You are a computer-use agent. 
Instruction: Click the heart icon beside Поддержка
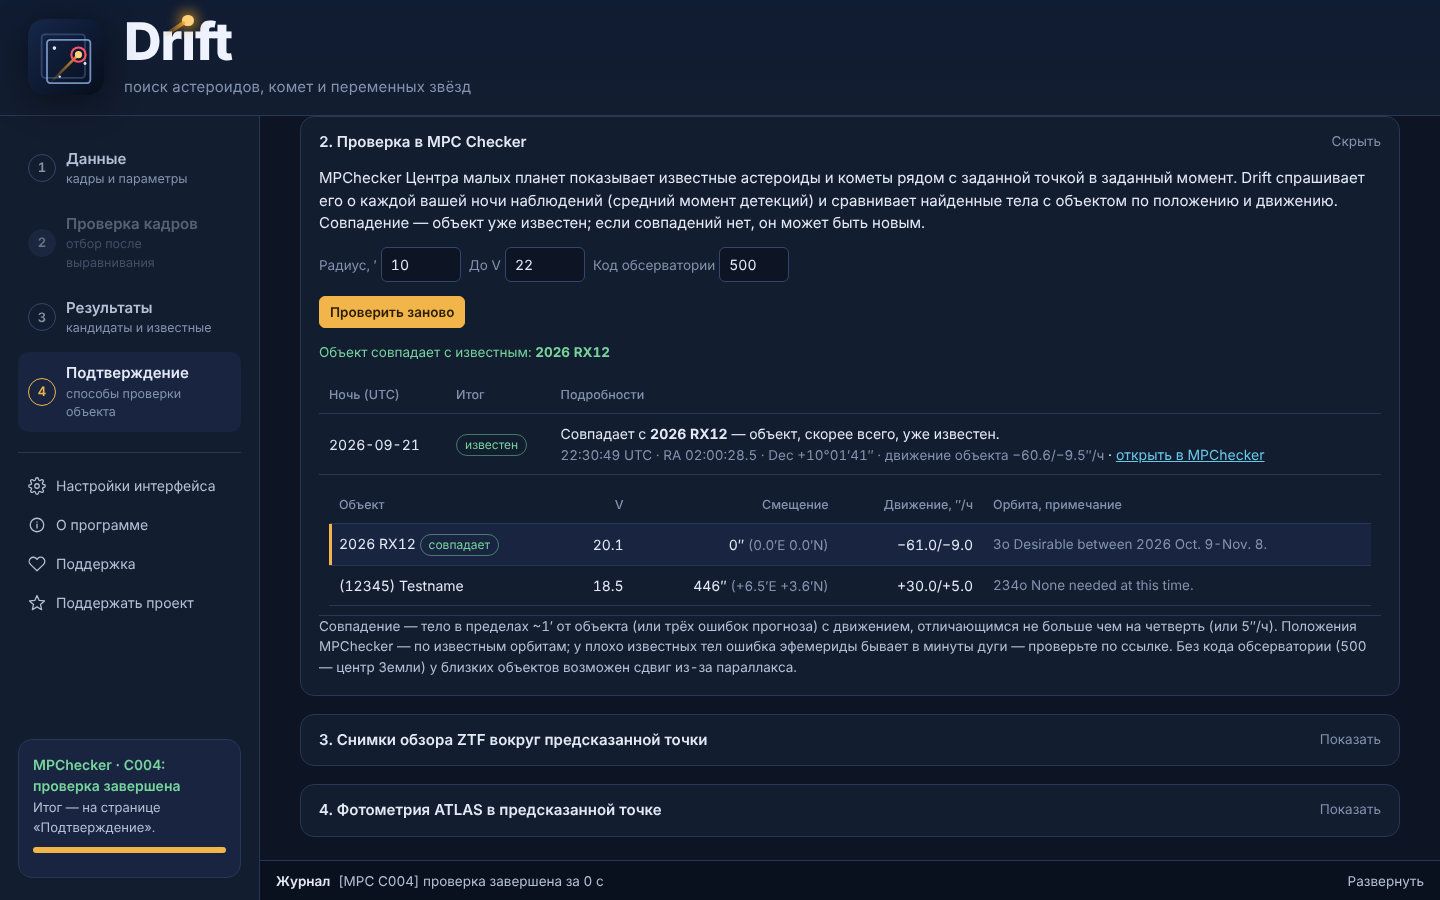[x=37, y=564]
